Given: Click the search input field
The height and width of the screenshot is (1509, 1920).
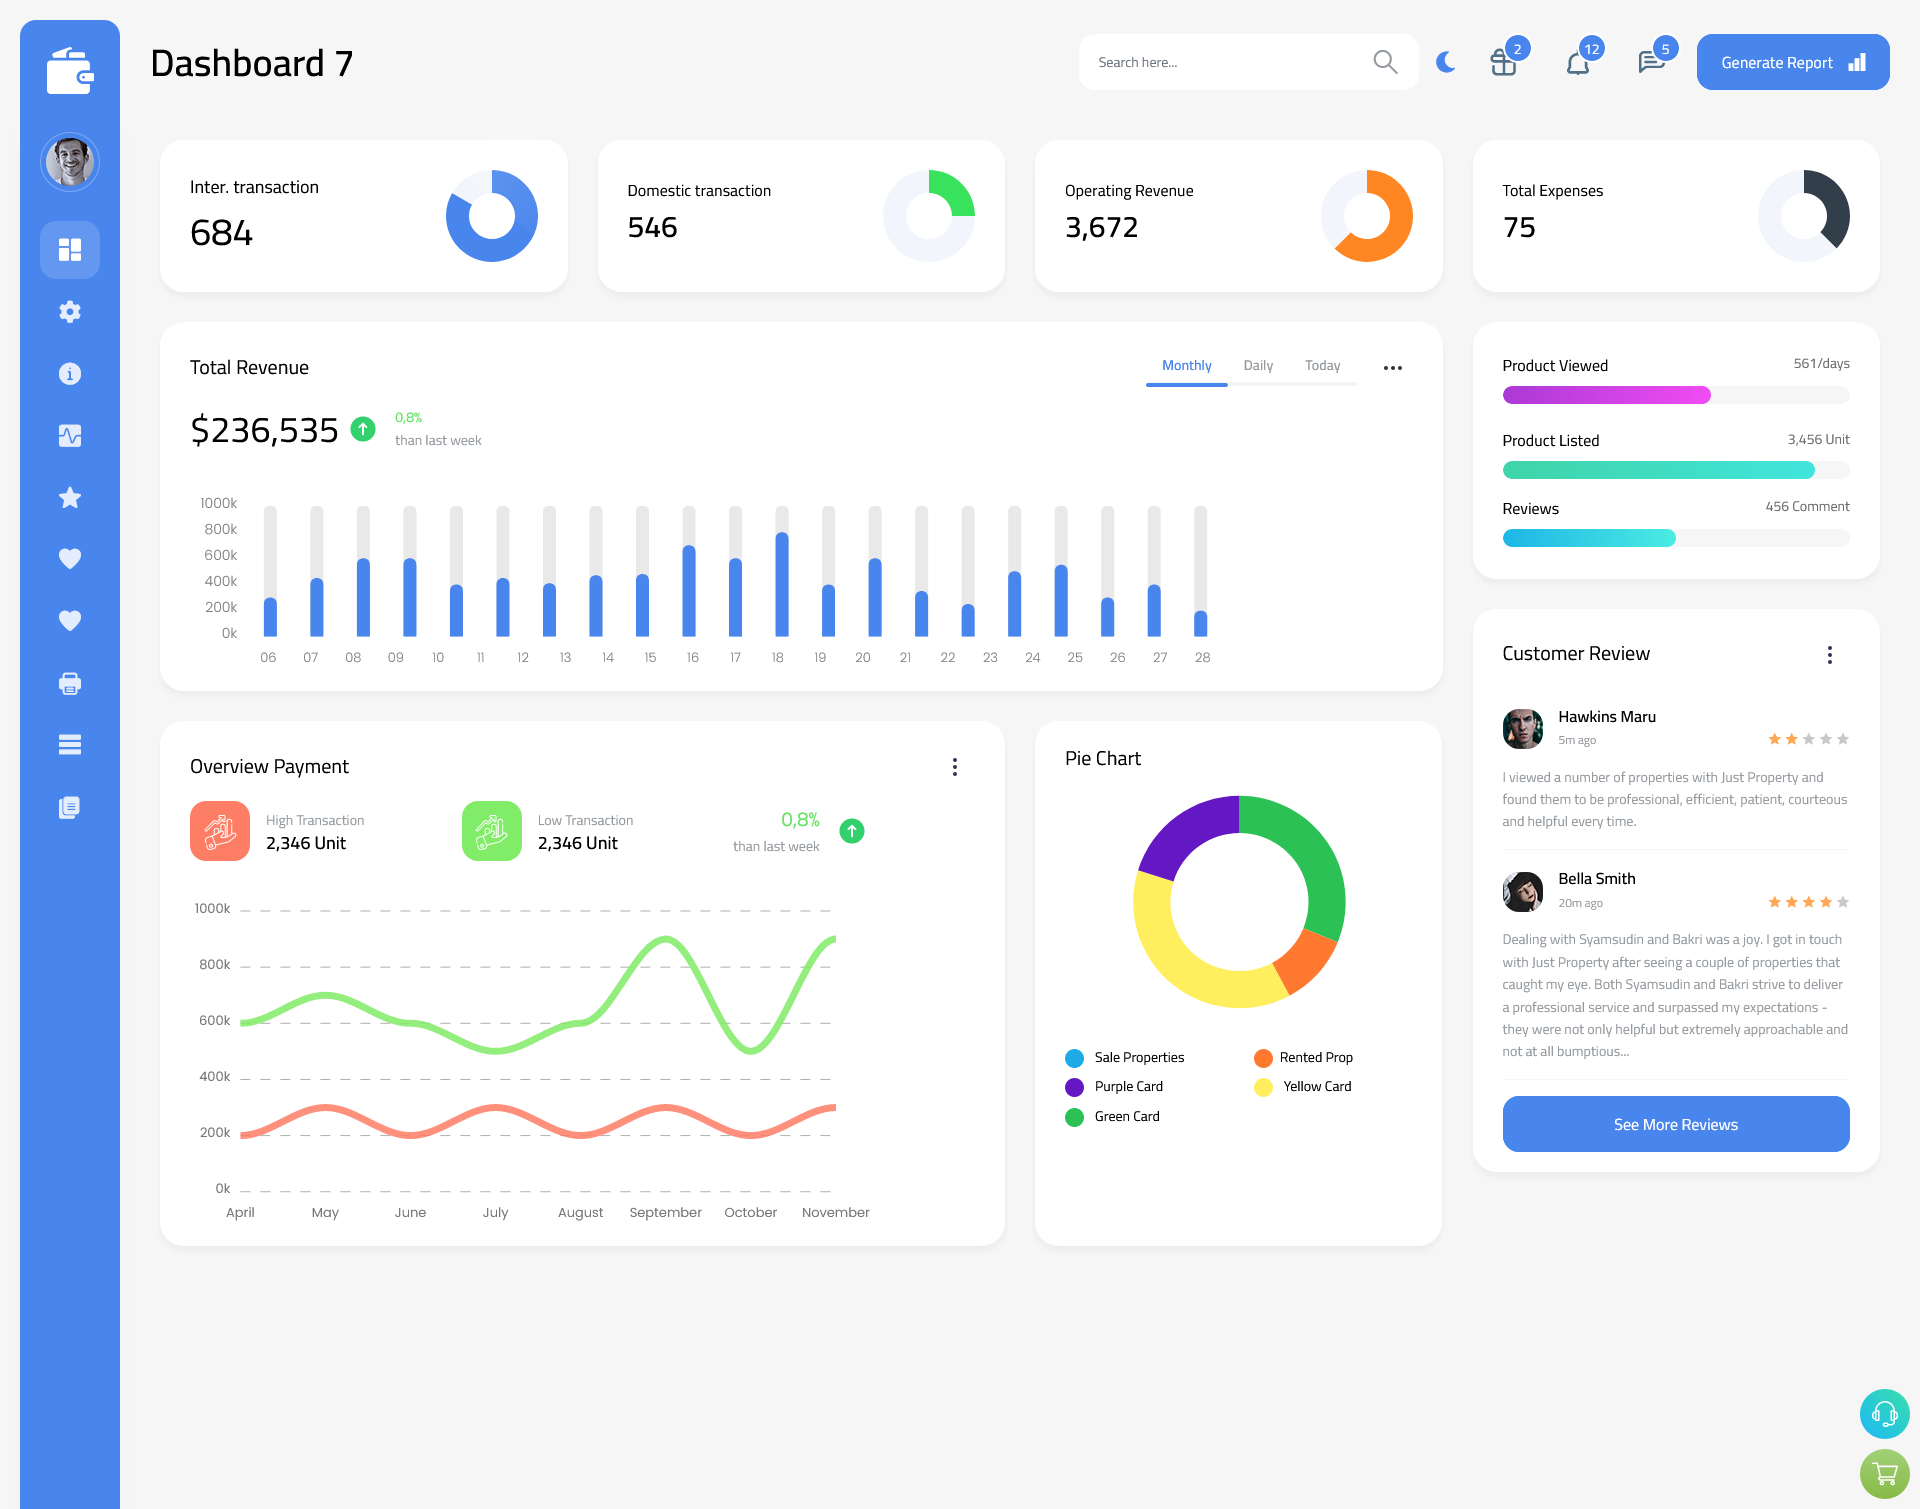Looking at the screenshot, I should pos(1225,62).
